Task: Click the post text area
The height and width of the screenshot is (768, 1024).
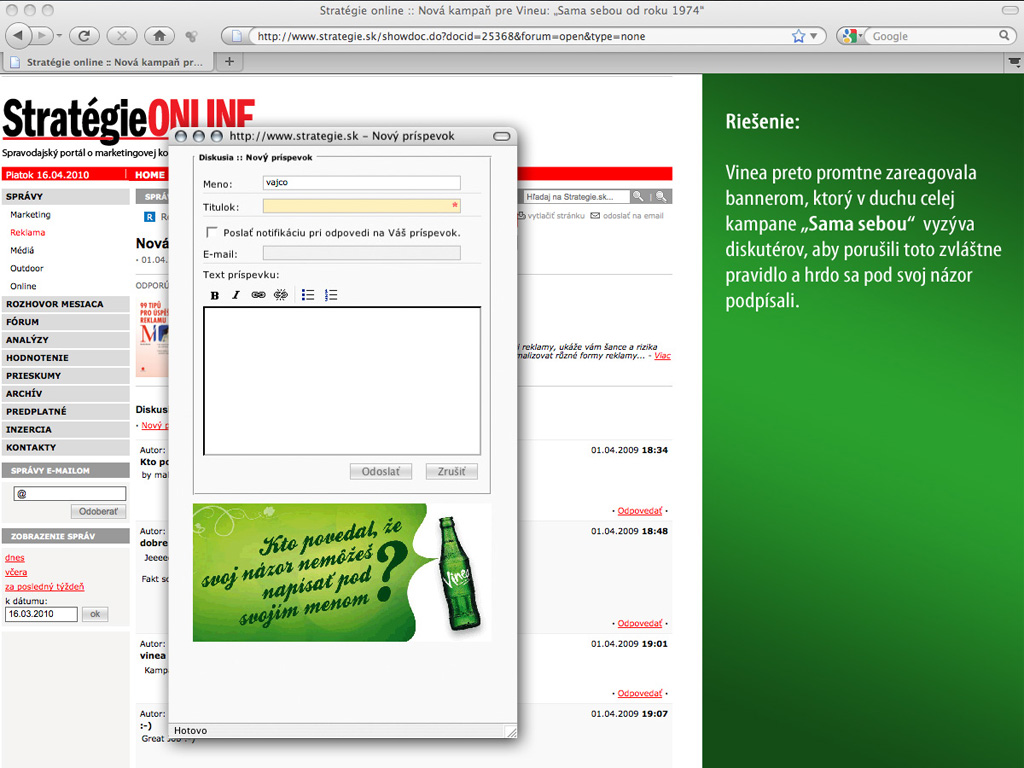Action: [342, 381]
